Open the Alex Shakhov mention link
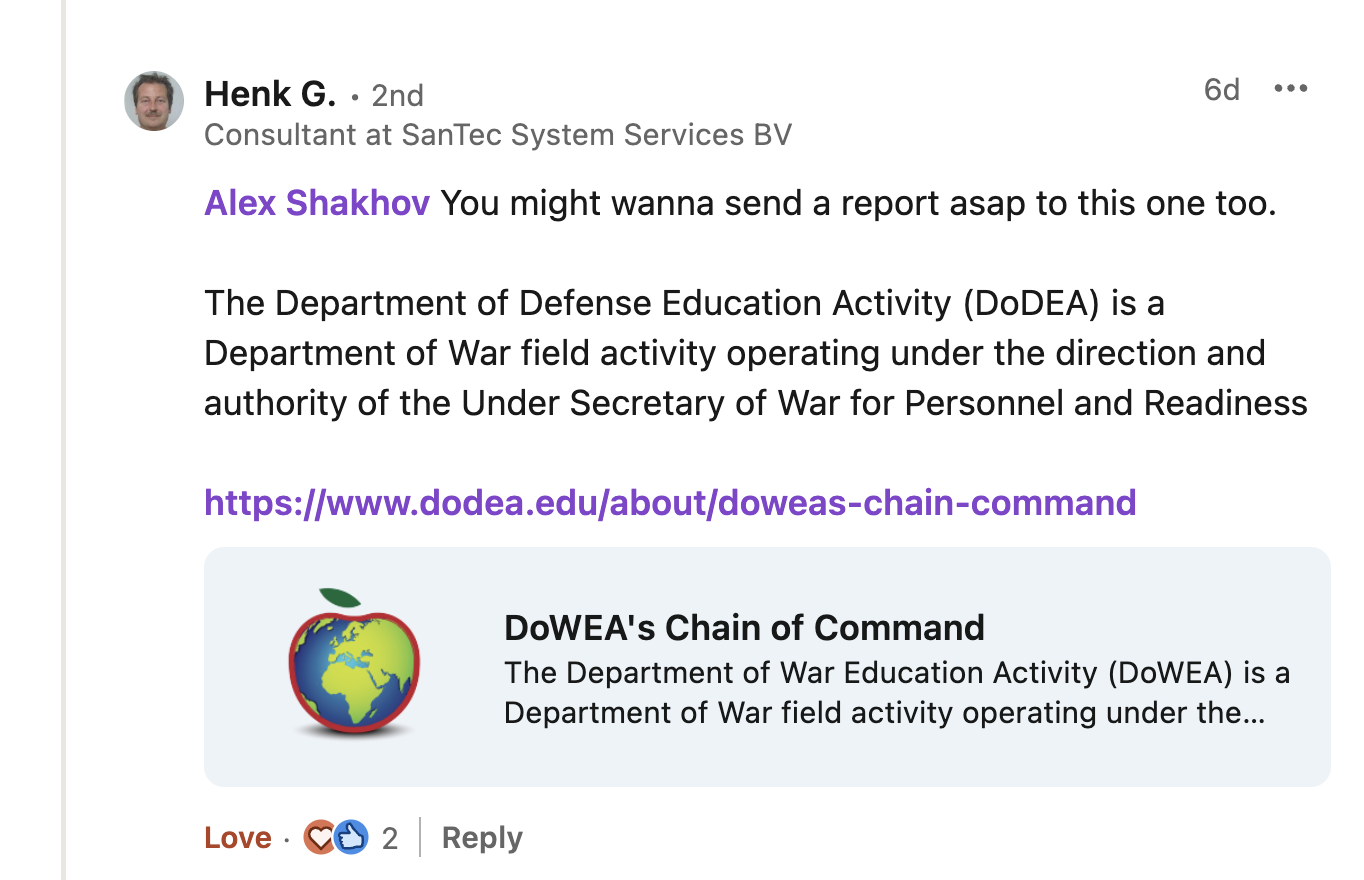 [x=316, y=202]
